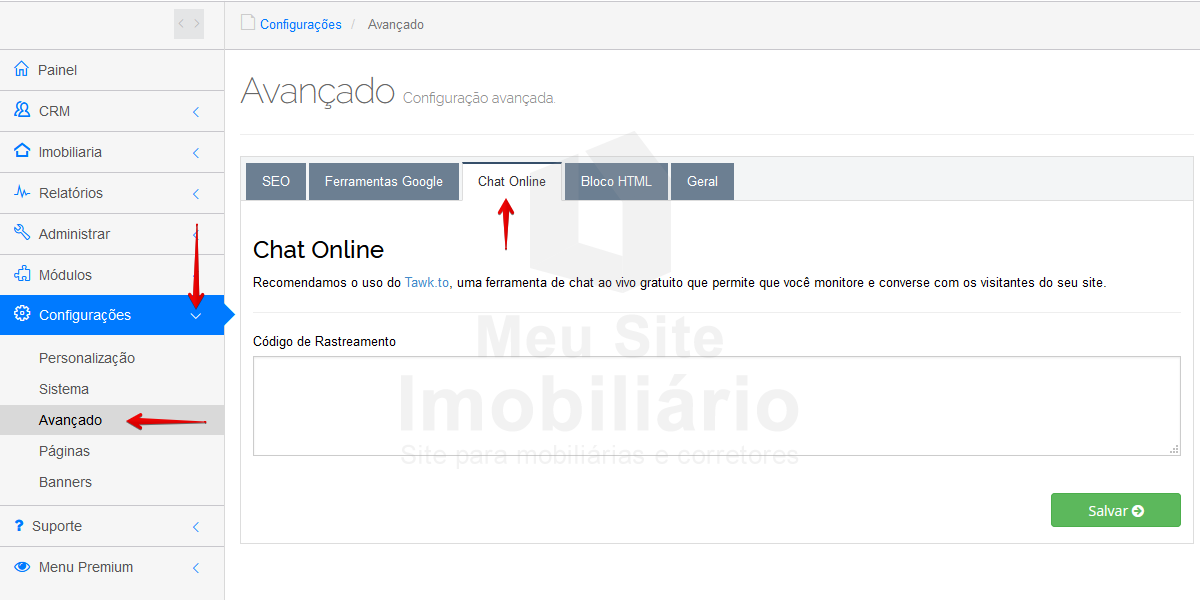Viewport: 1200px width, 600px height.
Task: Click the CRM users icon
Action: [22, 111]
